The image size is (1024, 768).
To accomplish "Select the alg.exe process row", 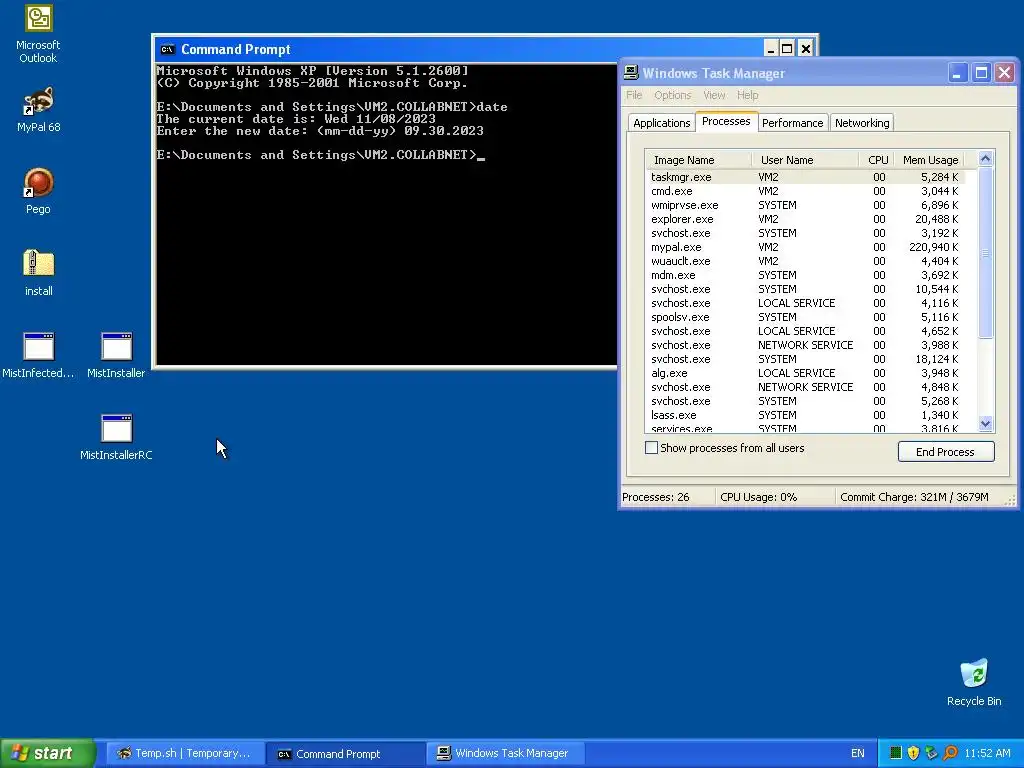I will (805, 373).
